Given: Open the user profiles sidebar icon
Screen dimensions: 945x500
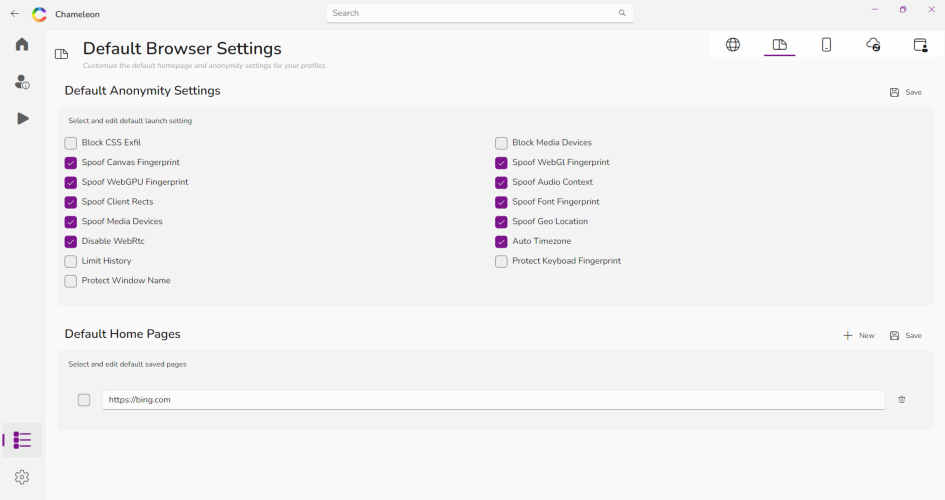Looking at the screenshot, I should tap(22, 81).
